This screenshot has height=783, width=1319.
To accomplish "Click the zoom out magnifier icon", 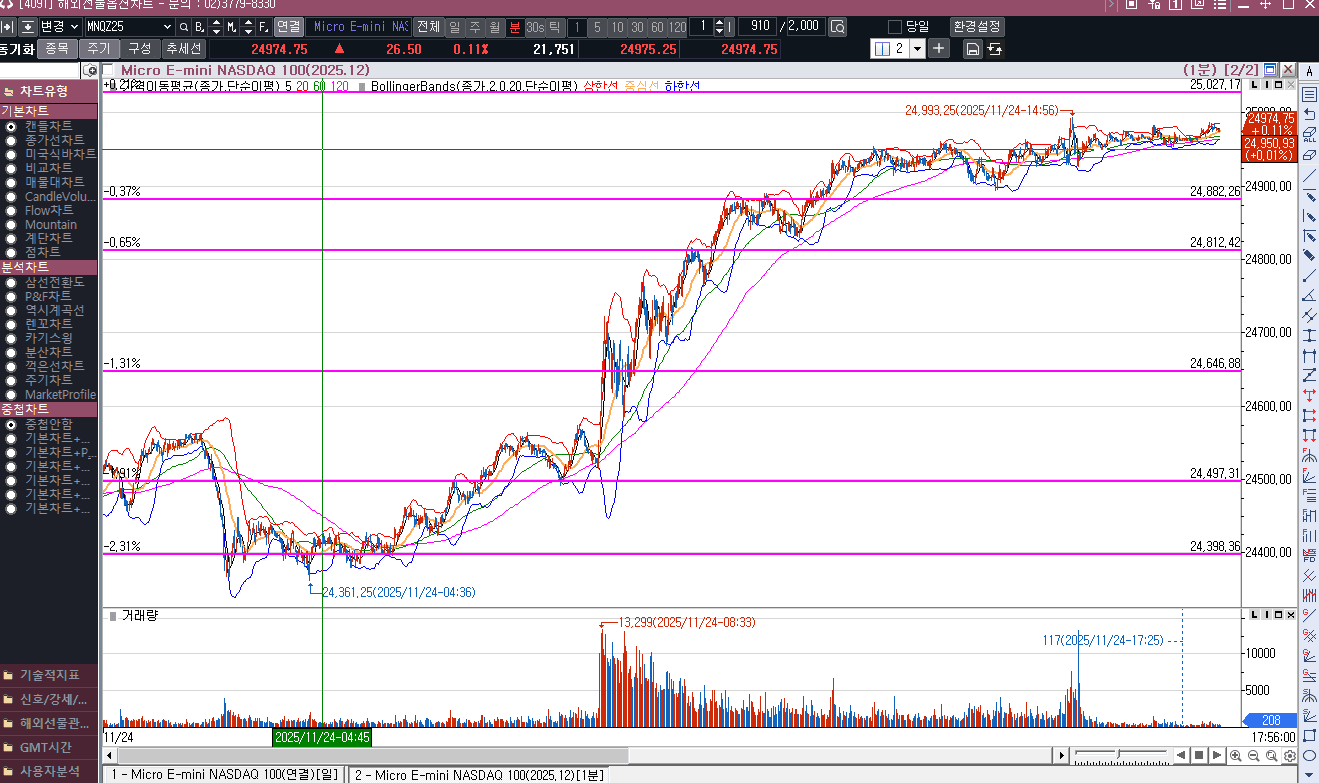I will [1254, 755].
